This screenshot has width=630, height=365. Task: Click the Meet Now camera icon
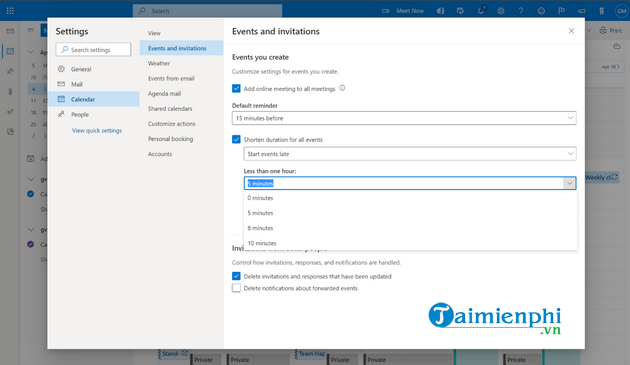point(385,11)
